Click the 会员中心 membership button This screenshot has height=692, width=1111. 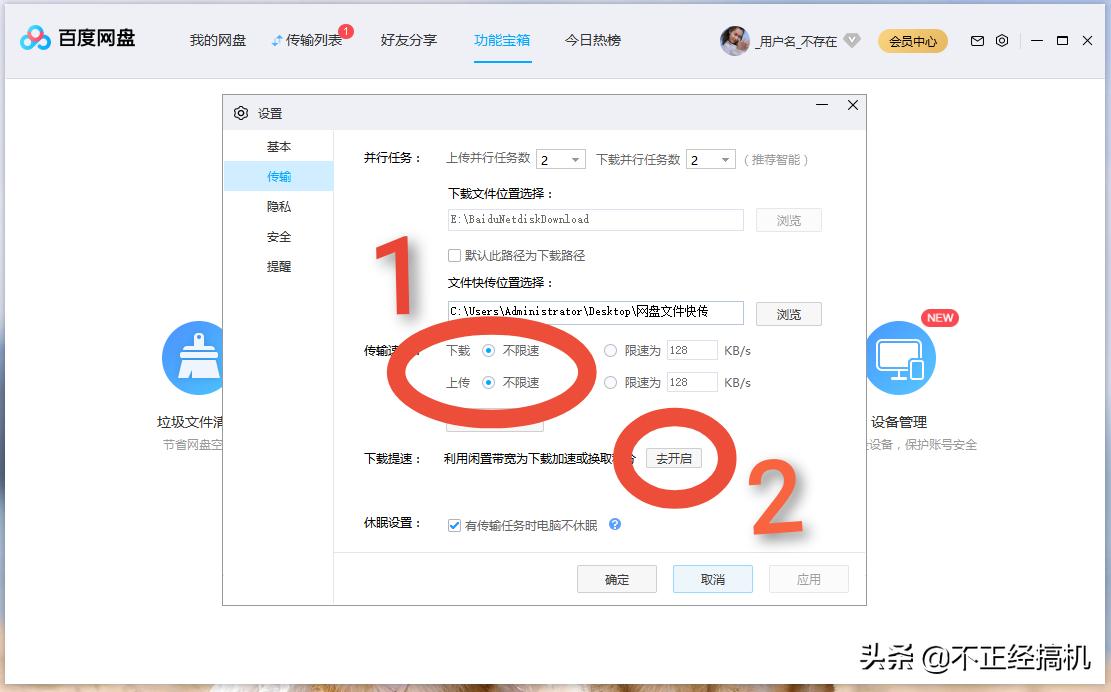[912, 41]
